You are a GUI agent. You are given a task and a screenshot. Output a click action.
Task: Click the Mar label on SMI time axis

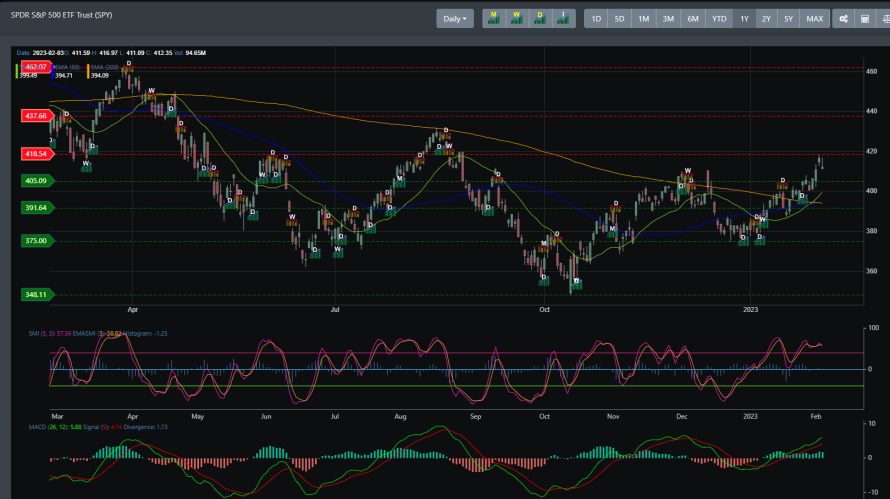tap(57, 417)
